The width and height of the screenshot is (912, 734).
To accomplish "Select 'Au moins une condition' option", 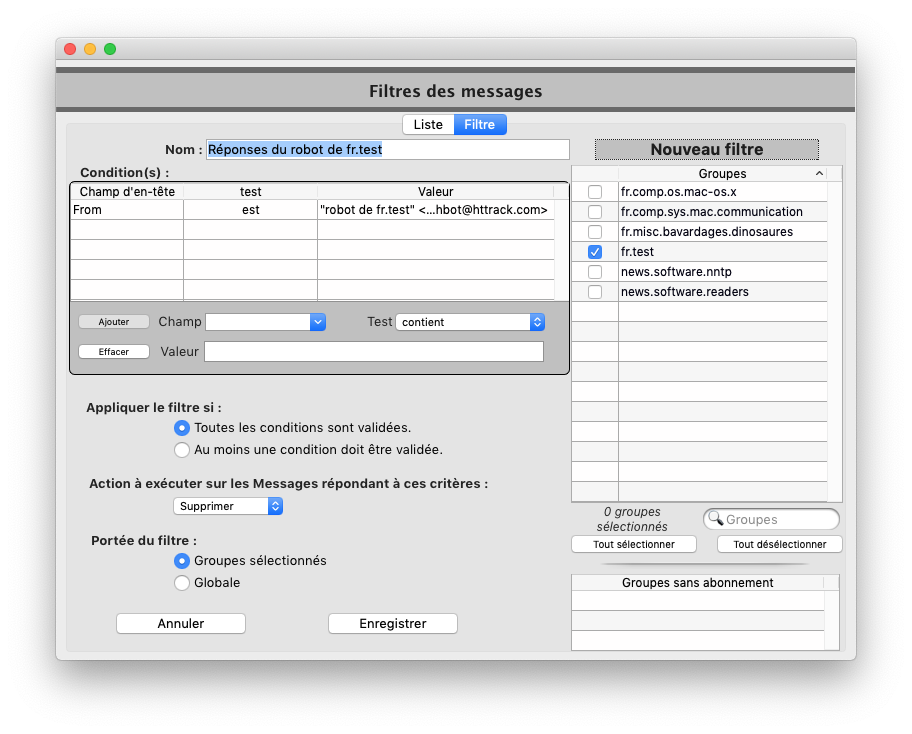I will [308, 450].
